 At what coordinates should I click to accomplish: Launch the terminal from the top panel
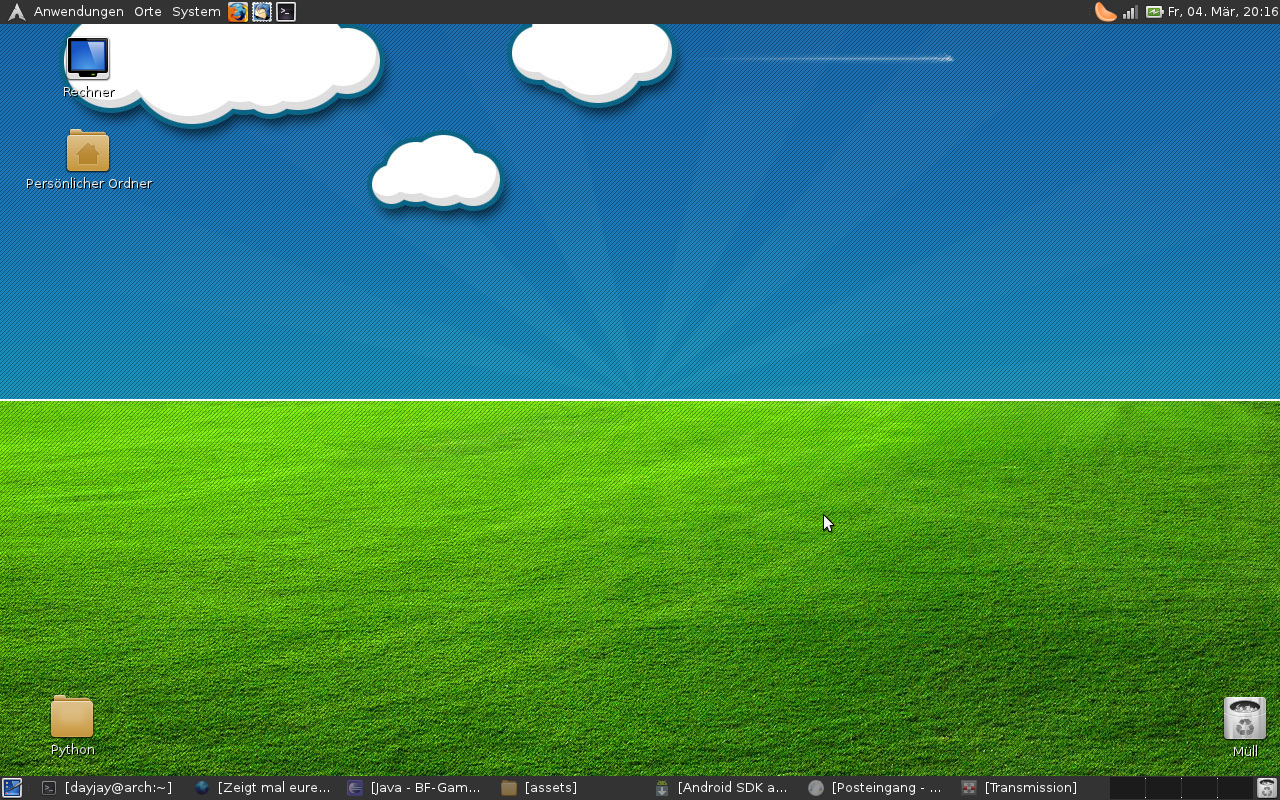point(286,12)
